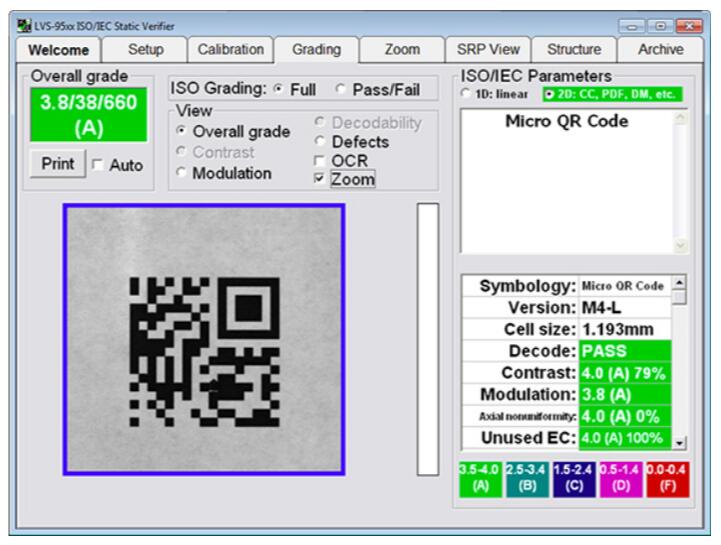This screenshot has height=545, width=721.
Task: Click the Micro QR Code image
Action: [x=204, y=340]
